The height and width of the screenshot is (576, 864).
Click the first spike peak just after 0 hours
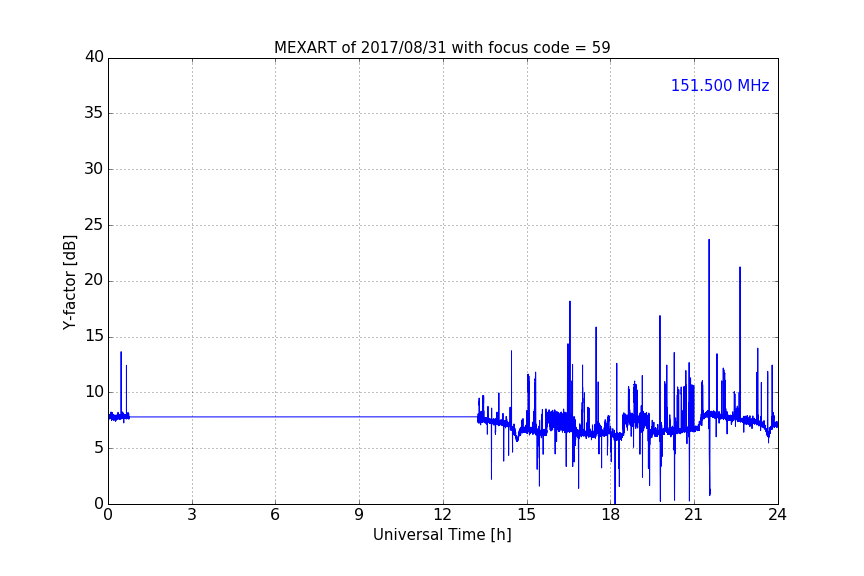tap(121, 353)
